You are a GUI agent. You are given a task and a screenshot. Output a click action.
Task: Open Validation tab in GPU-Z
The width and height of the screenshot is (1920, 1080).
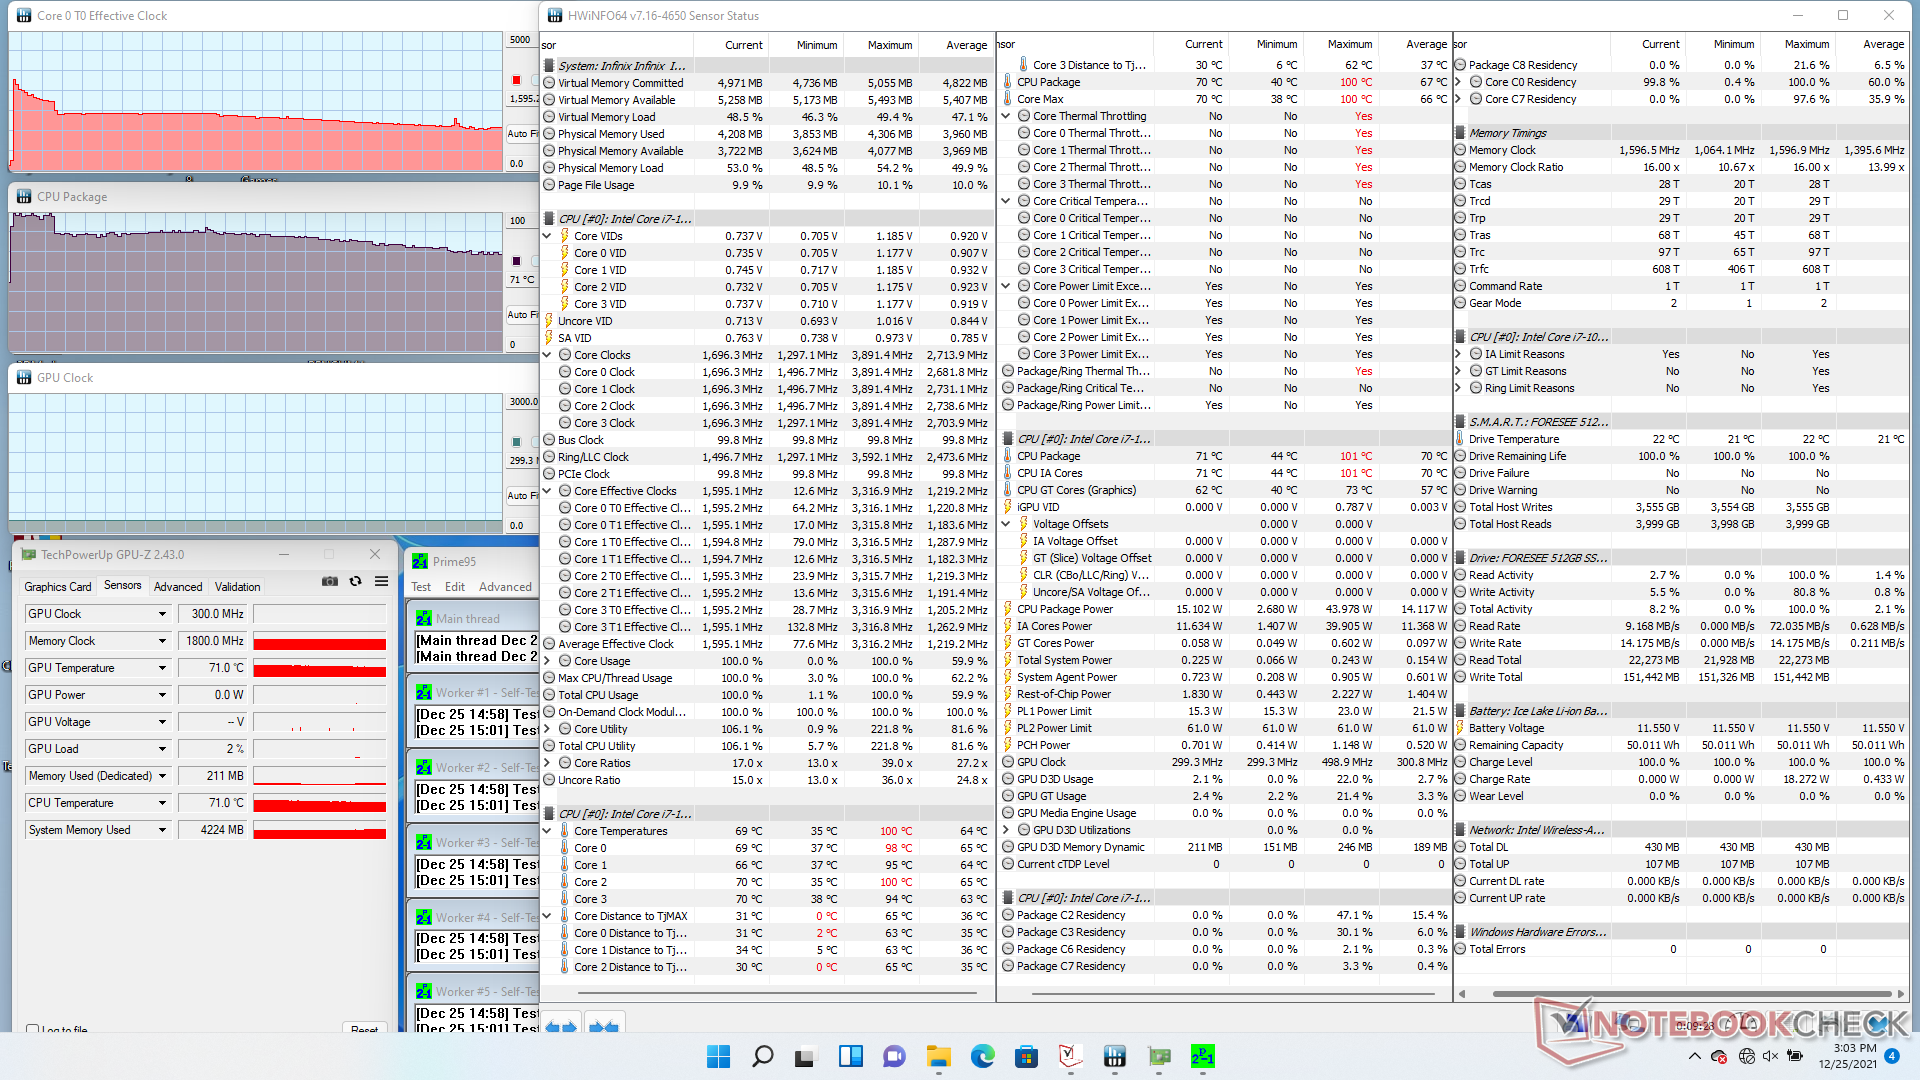(x=238, y=587)
